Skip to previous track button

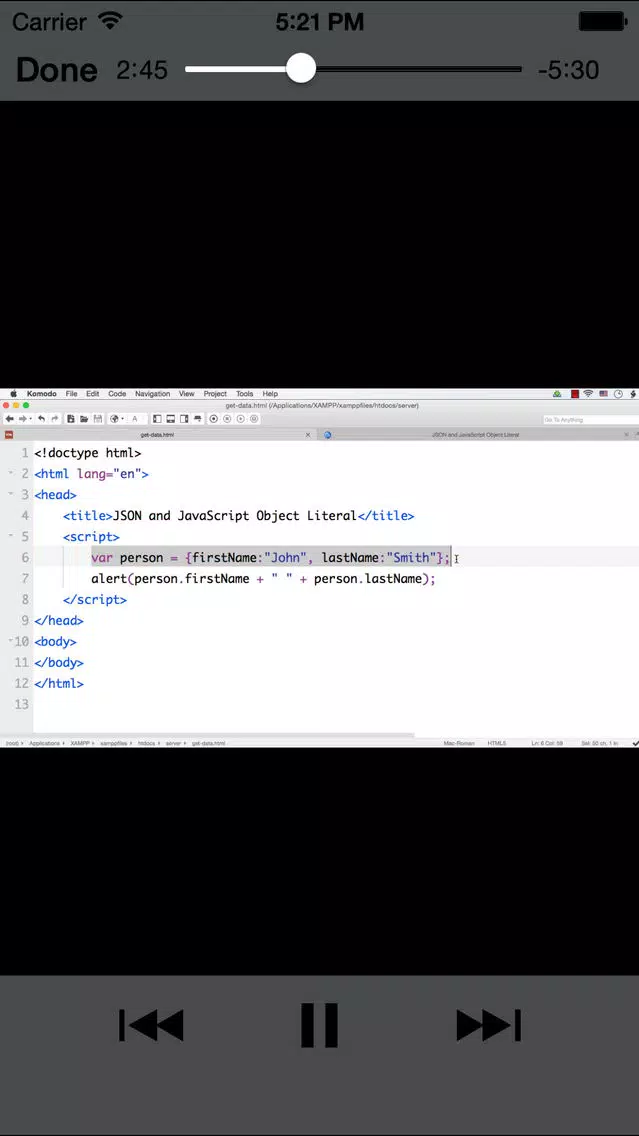151,1025
